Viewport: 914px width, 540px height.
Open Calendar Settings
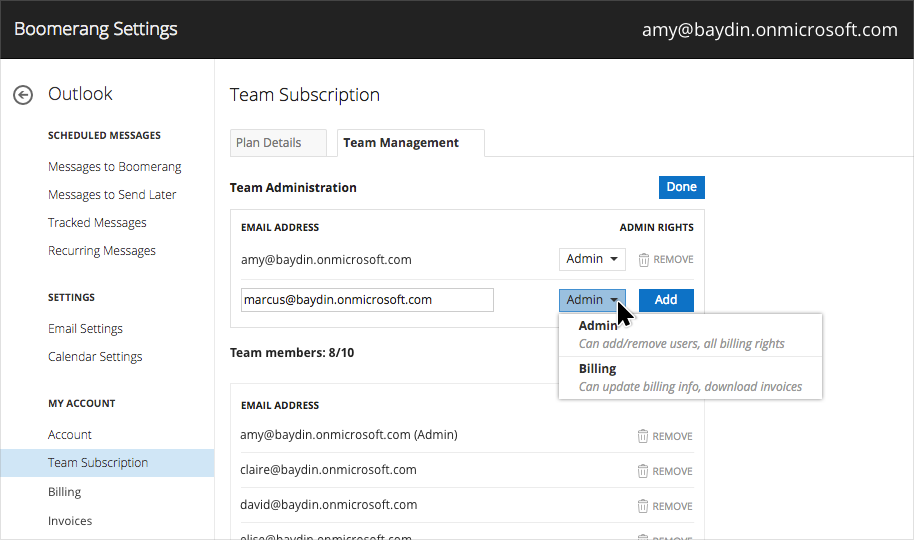pyautogui.click(x=95, y=357)
